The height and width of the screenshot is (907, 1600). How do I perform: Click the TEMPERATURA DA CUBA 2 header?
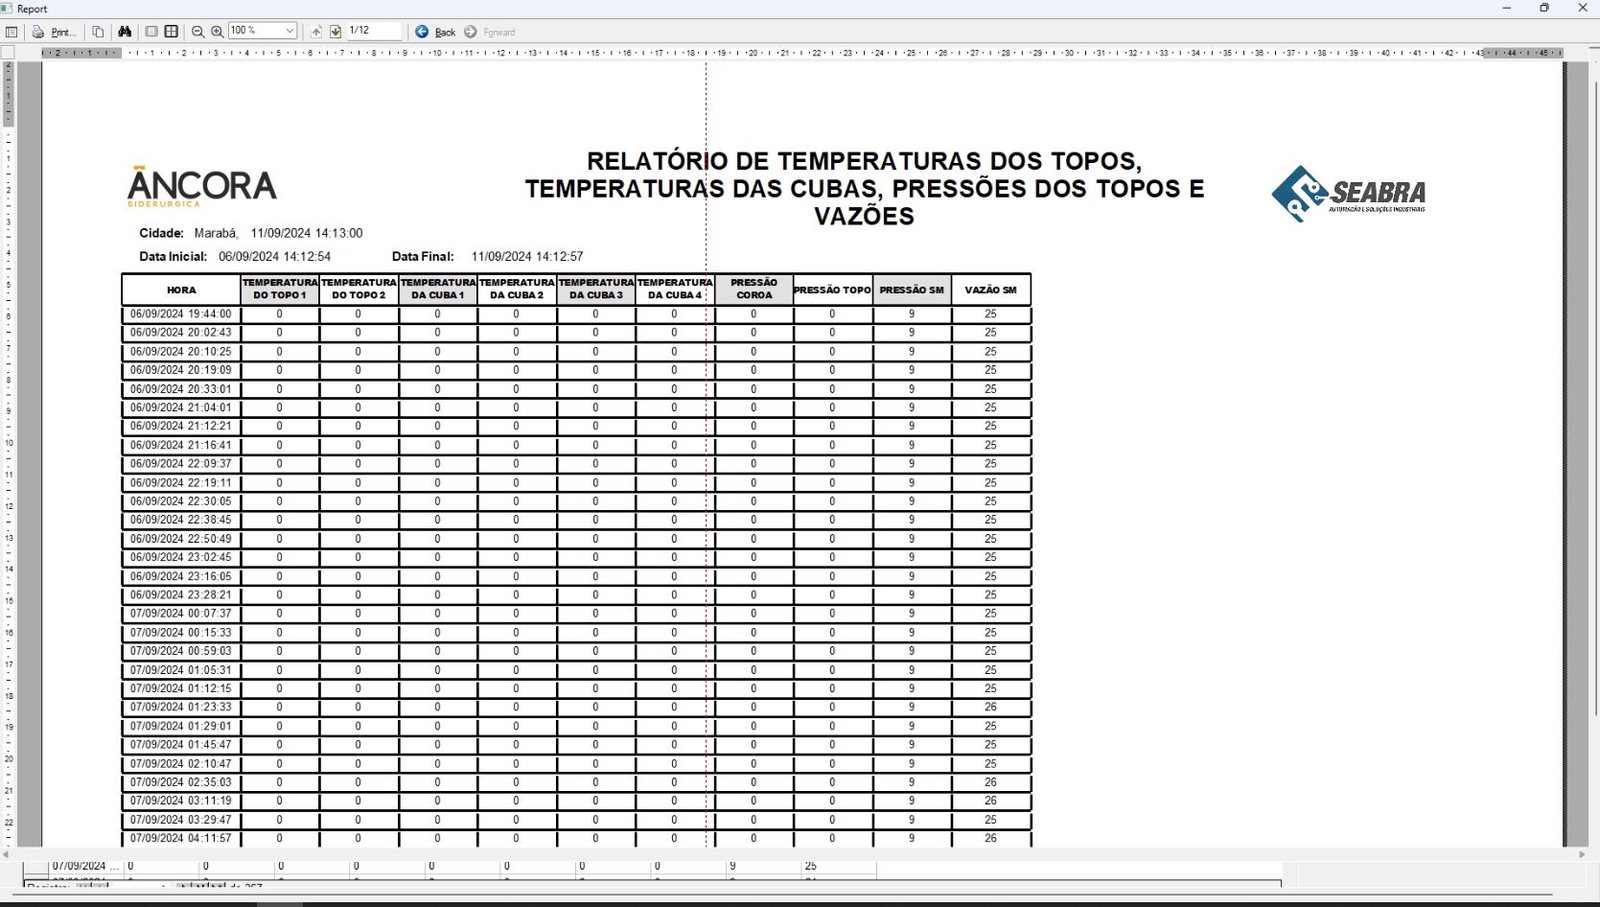click(517, 290)
